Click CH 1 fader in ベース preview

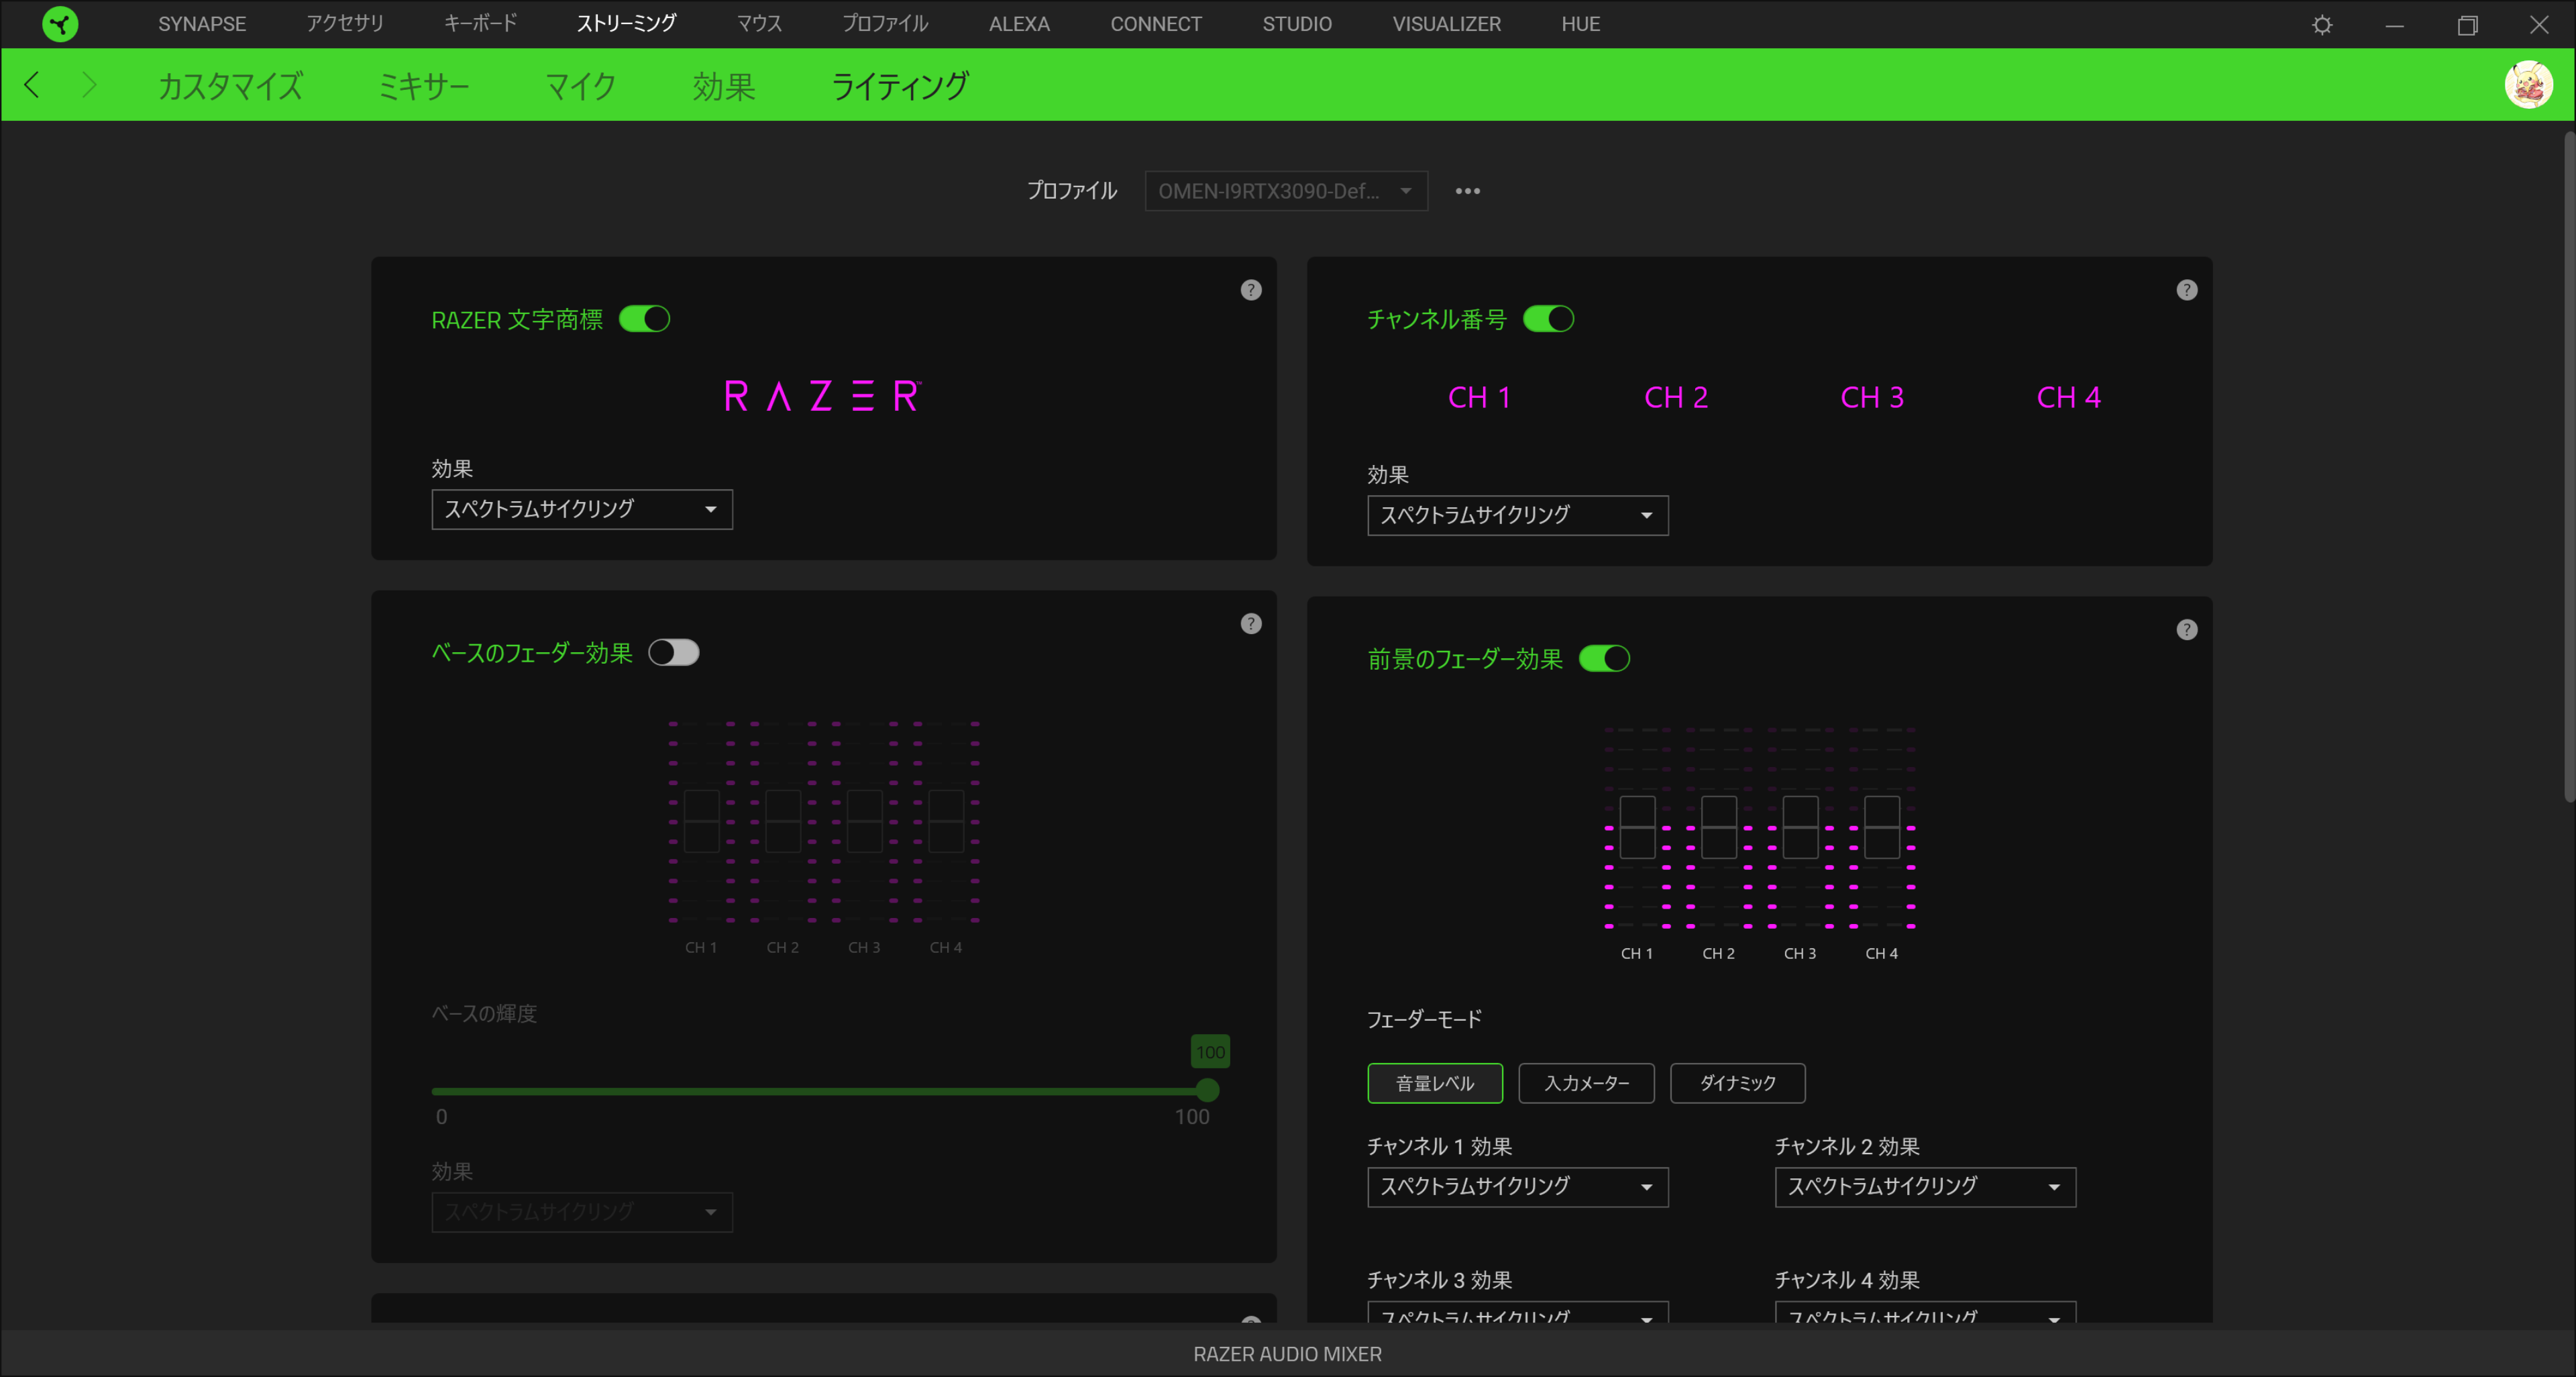click(x=701, y=821)
